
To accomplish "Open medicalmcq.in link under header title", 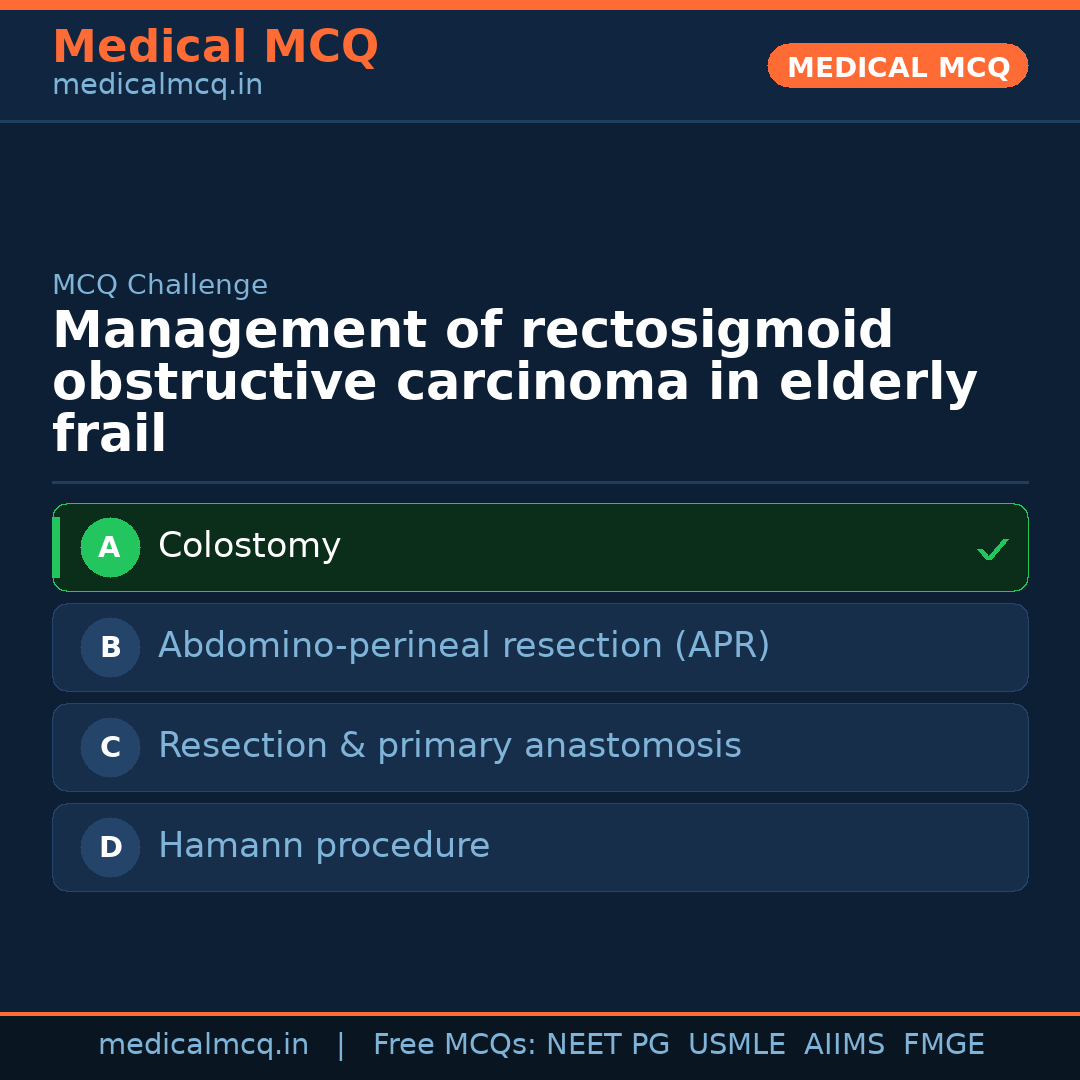I will click(x=157, y=86).
